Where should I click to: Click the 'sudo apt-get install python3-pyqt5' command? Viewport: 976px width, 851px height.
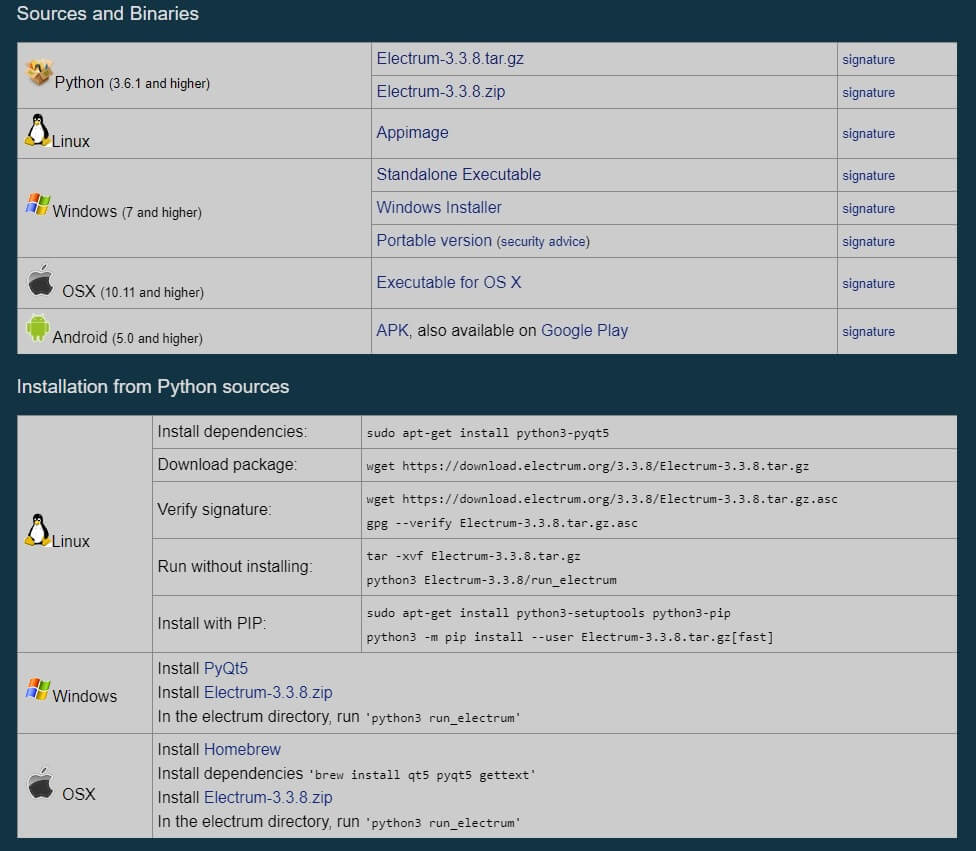(487, 433)
